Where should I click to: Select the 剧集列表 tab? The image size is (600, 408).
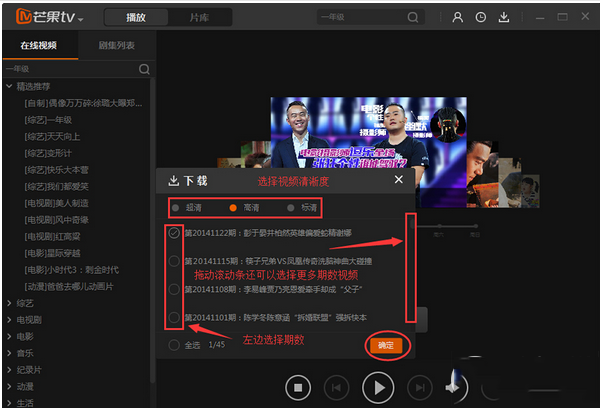click(117, 45)
